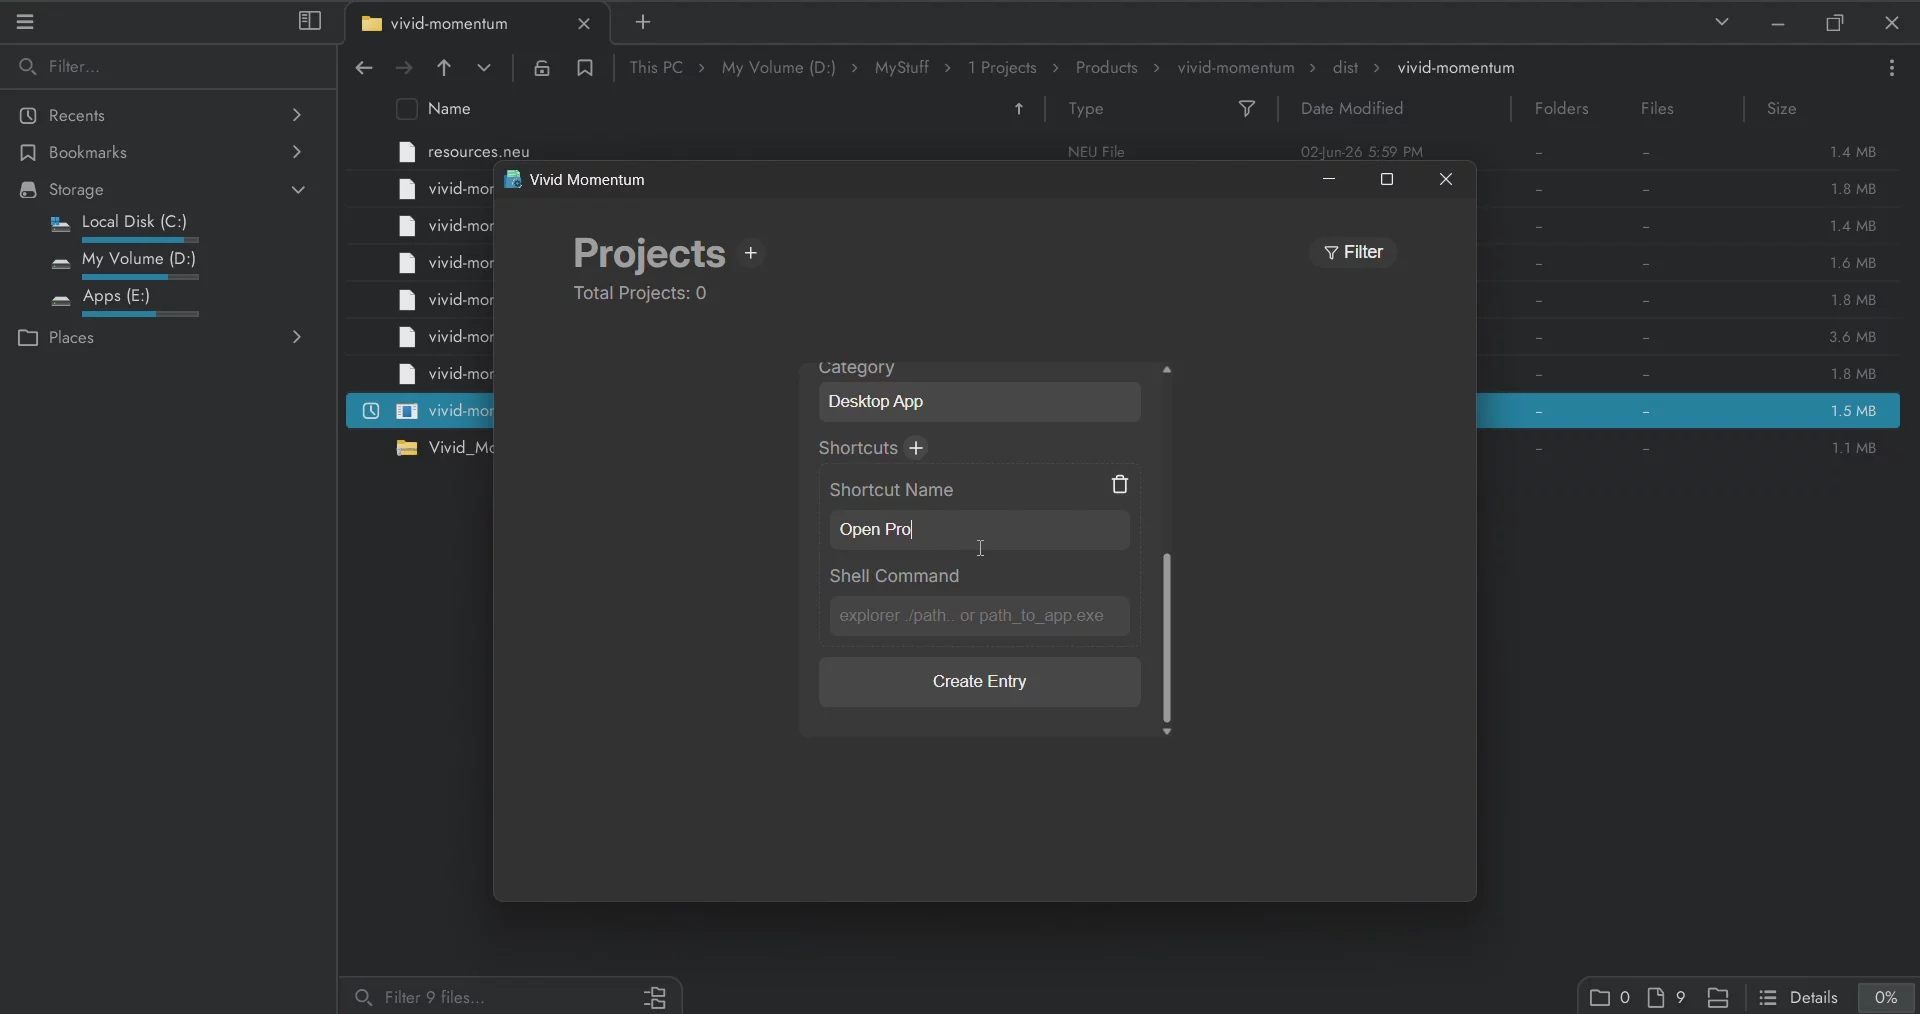This screenshot has width=1920, height=1014.
Task: Sort by the Type column header
Action: pos(1086,109)
